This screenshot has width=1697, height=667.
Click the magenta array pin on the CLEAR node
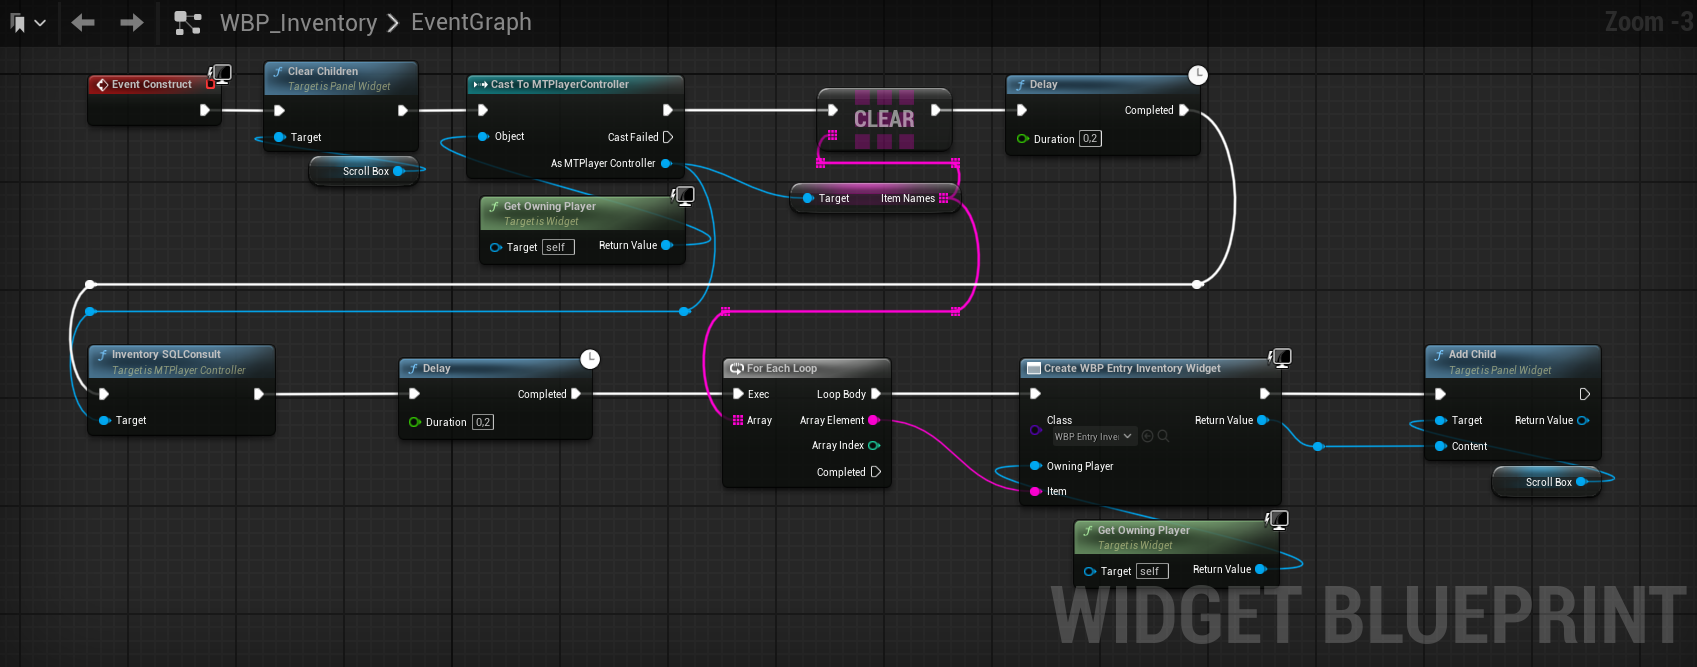click(832, 135)
